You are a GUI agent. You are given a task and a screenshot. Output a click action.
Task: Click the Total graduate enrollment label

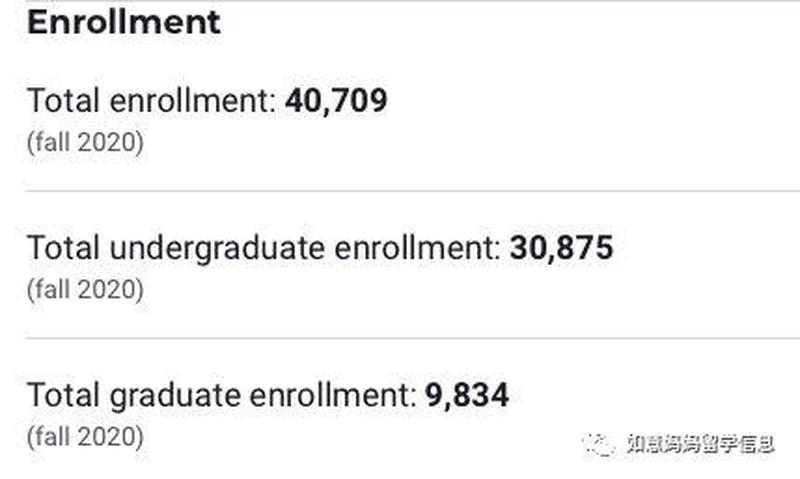pos(222,396)
